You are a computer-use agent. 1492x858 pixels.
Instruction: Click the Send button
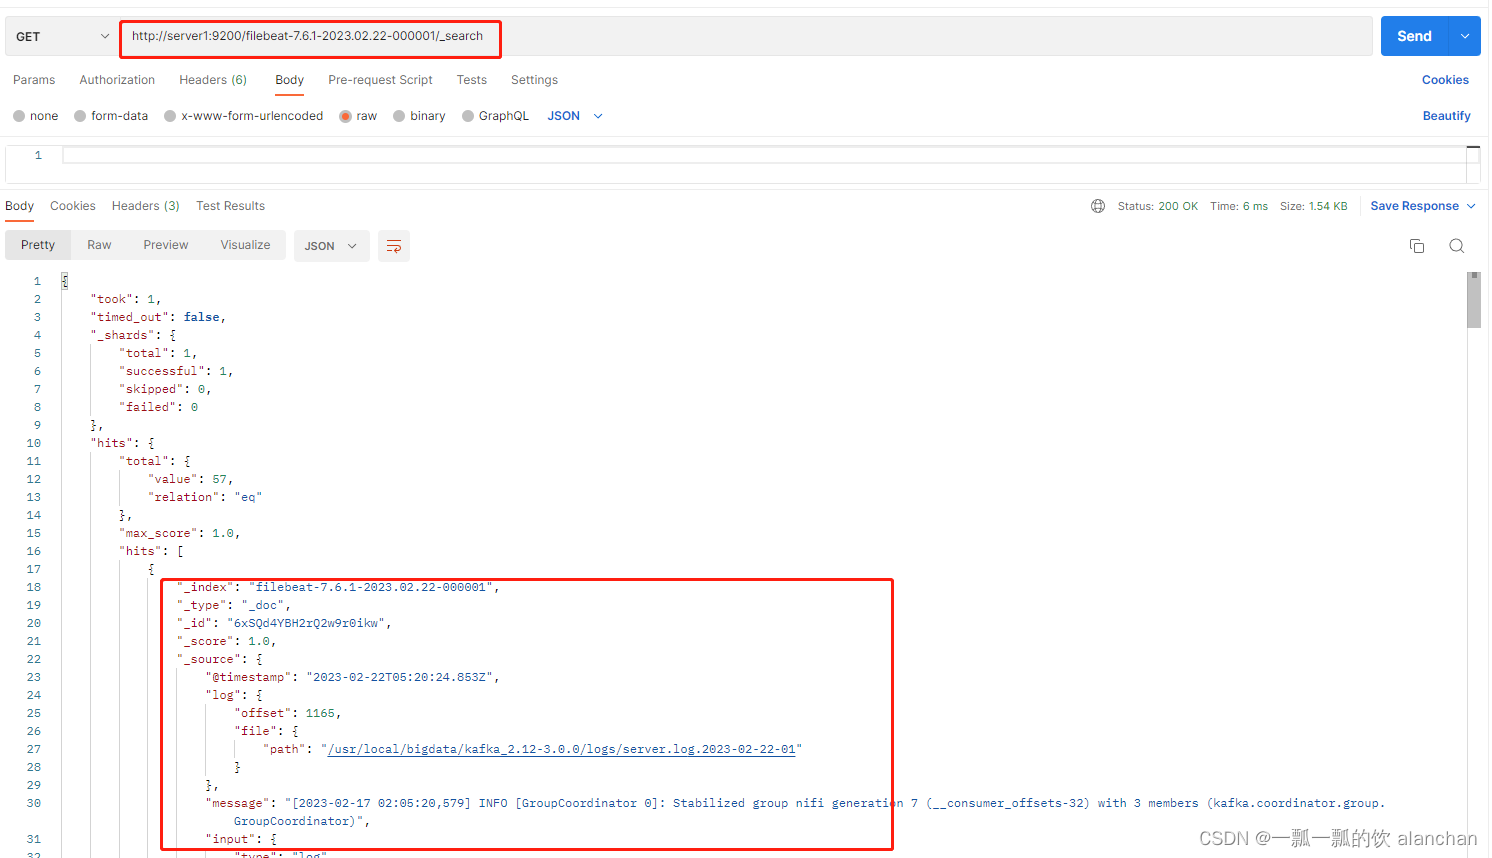1413,35
